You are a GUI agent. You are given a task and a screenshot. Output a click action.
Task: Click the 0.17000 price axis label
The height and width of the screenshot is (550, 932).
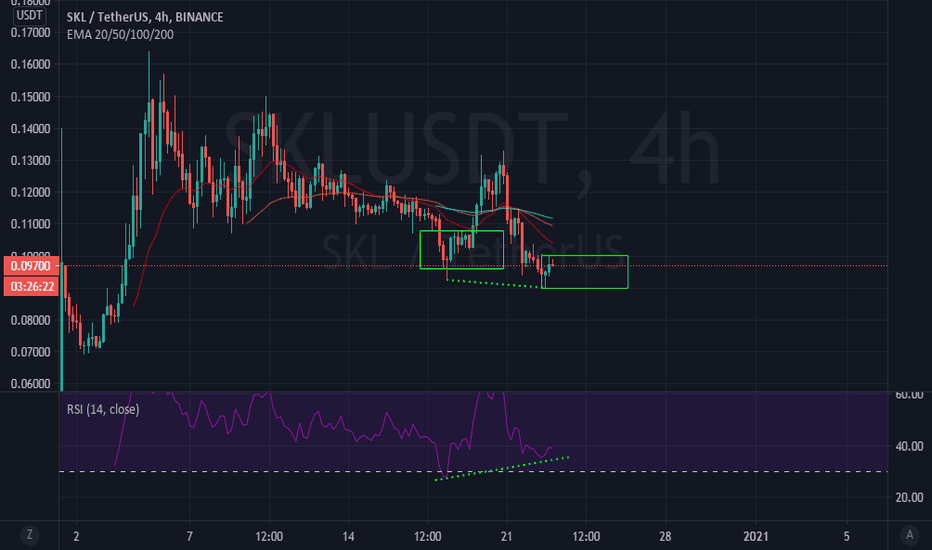pos(30,33)
